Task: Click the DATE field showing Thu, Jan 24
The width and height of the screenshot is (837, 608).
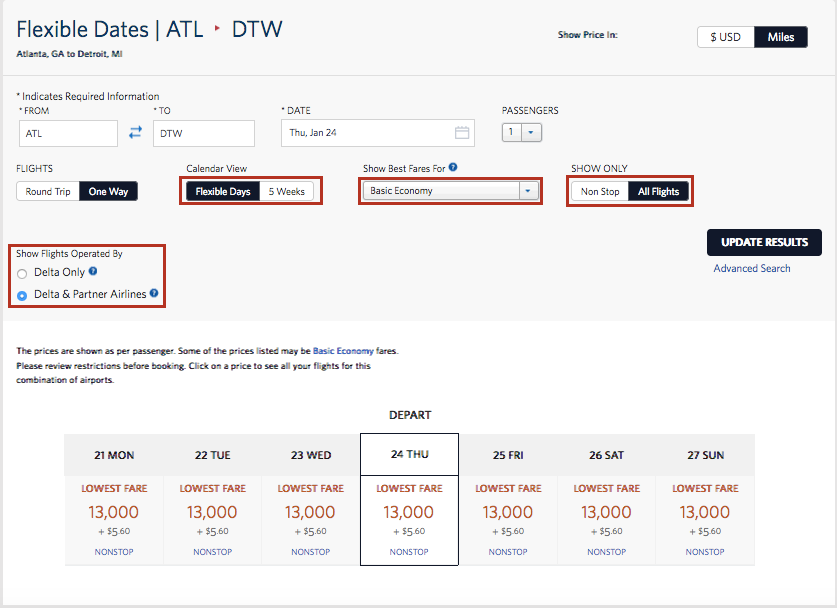Action: [378, 133]
